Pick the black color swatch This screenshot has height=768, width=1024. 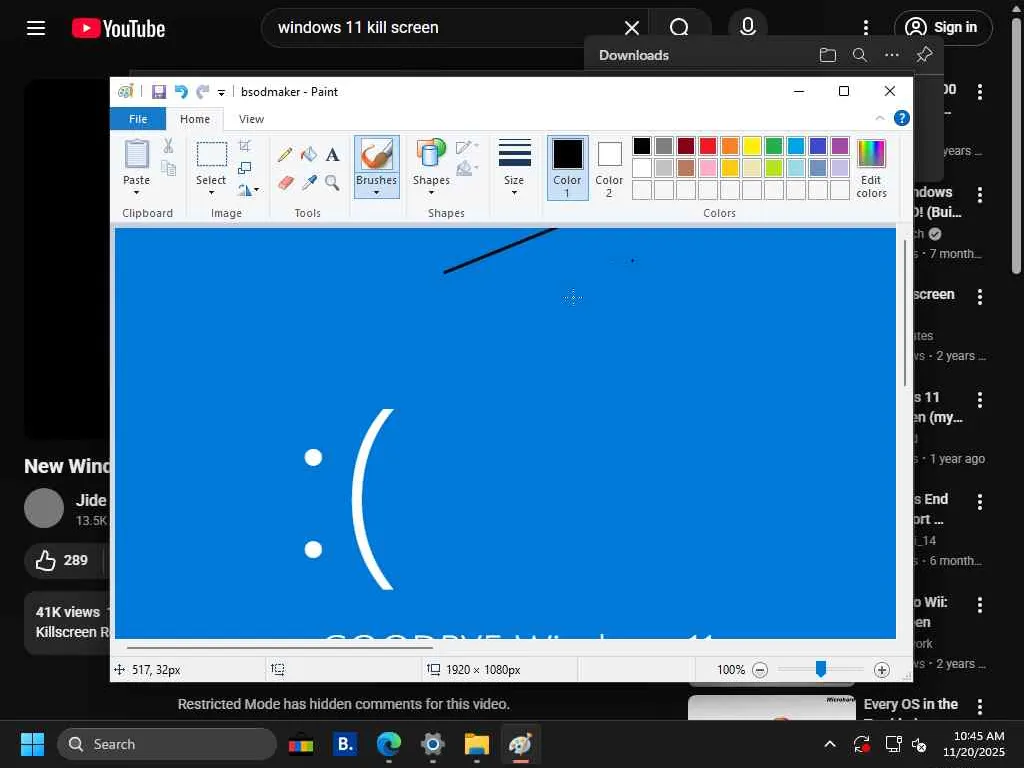[x=642, y=146]
